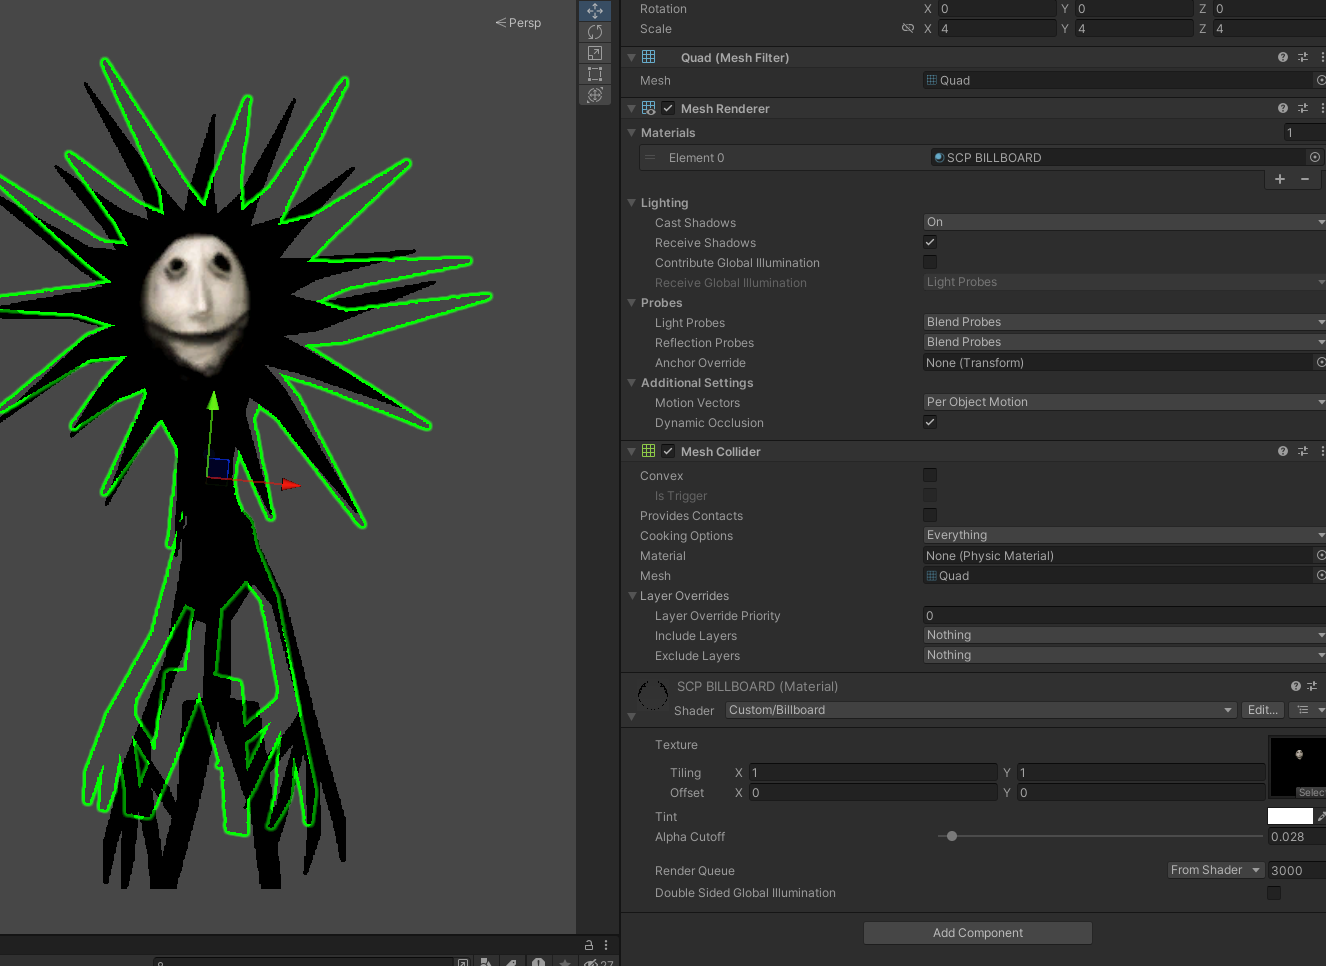Open presets for Quad Mesh Filter component
Viewport: 1326px width, 966px height.
click(1303, 57)
